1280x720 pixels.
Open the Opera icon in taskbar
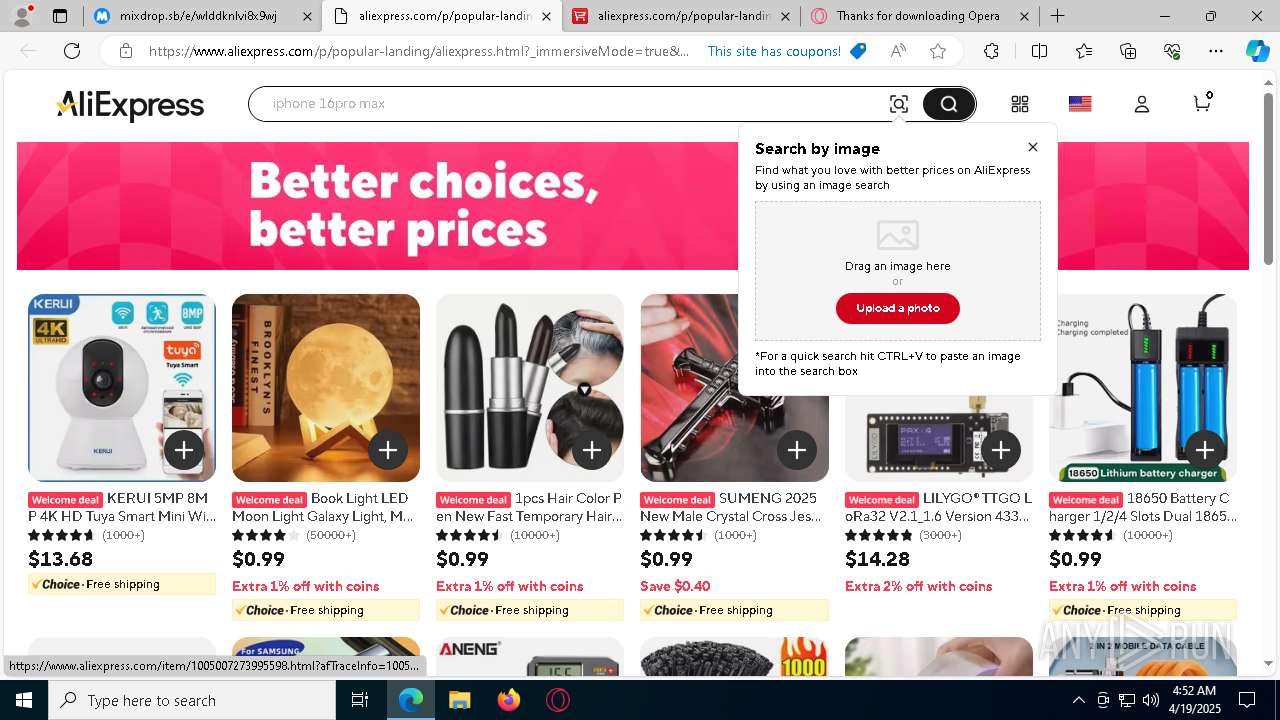(x=557, y=700)
